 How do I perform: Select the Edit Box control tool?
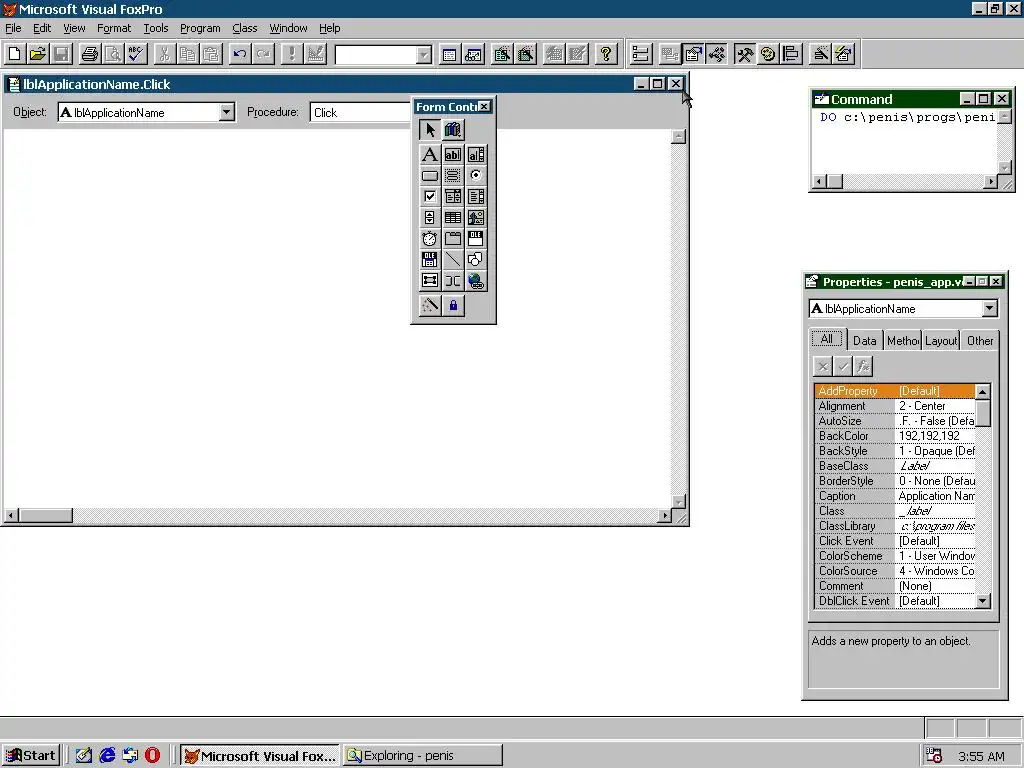476,155
